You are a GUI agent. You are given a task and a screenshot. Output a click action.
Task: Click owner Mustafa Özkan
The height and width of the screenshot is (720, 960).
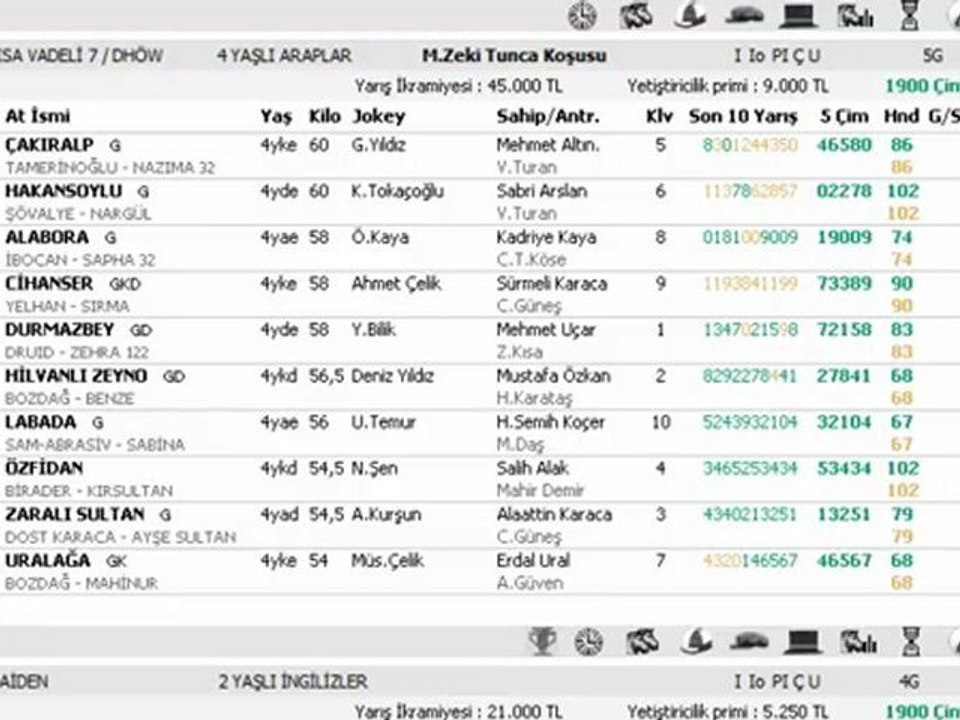point(553,375)
